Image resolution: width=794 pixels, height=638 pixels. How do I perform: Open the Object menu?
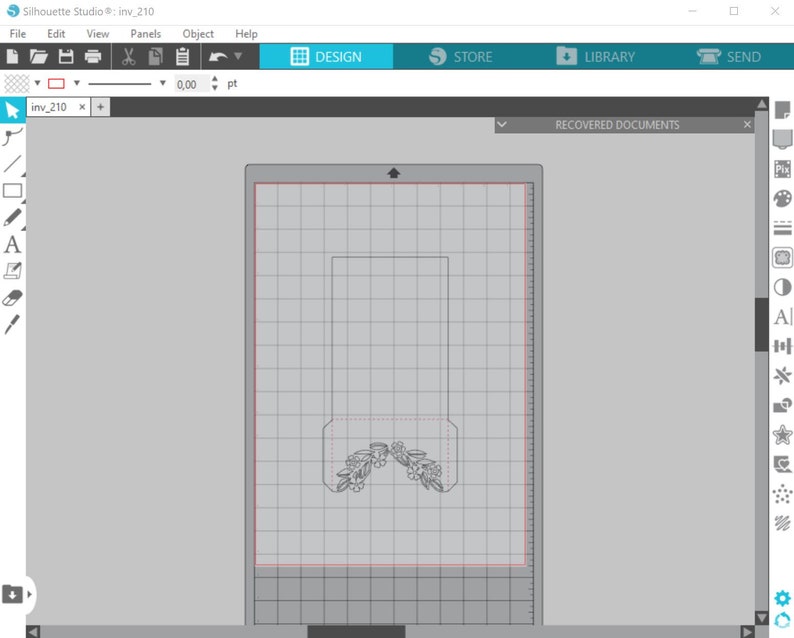tap(198, 33)
